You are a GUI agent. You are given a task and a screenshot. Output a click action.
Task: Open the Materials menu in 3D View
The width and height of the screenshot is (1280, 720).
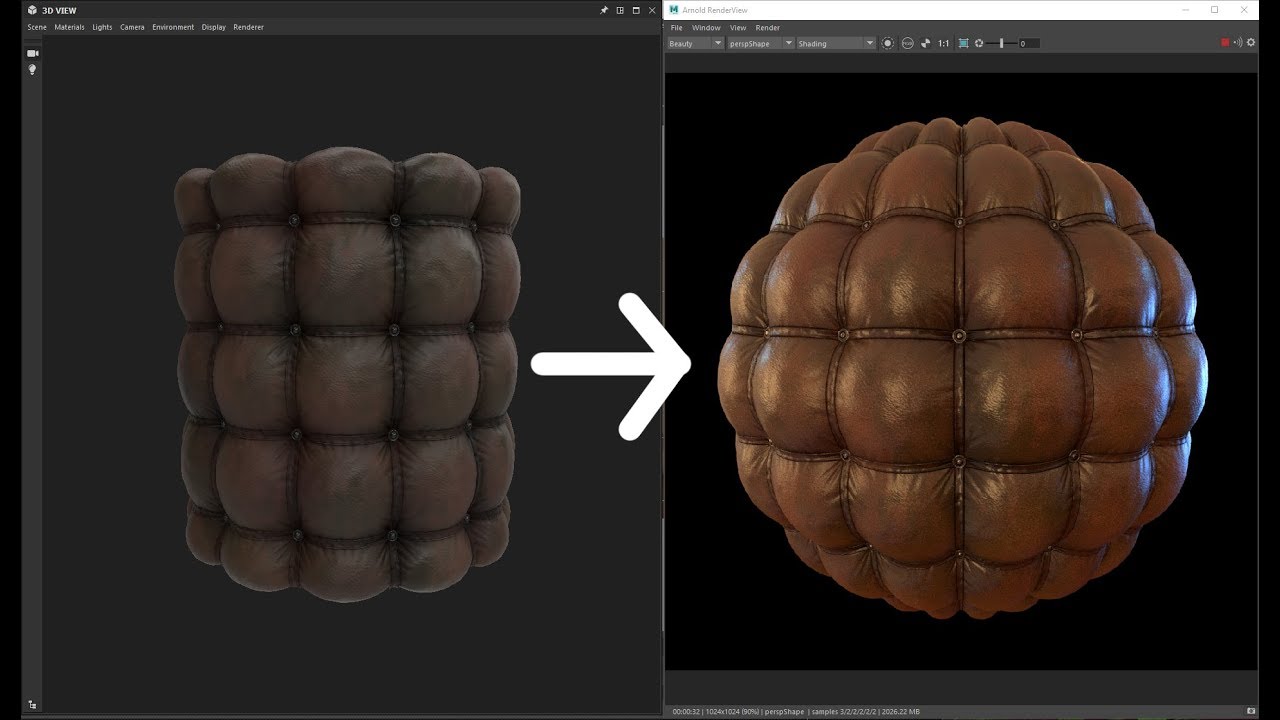[x=69, y=27]
